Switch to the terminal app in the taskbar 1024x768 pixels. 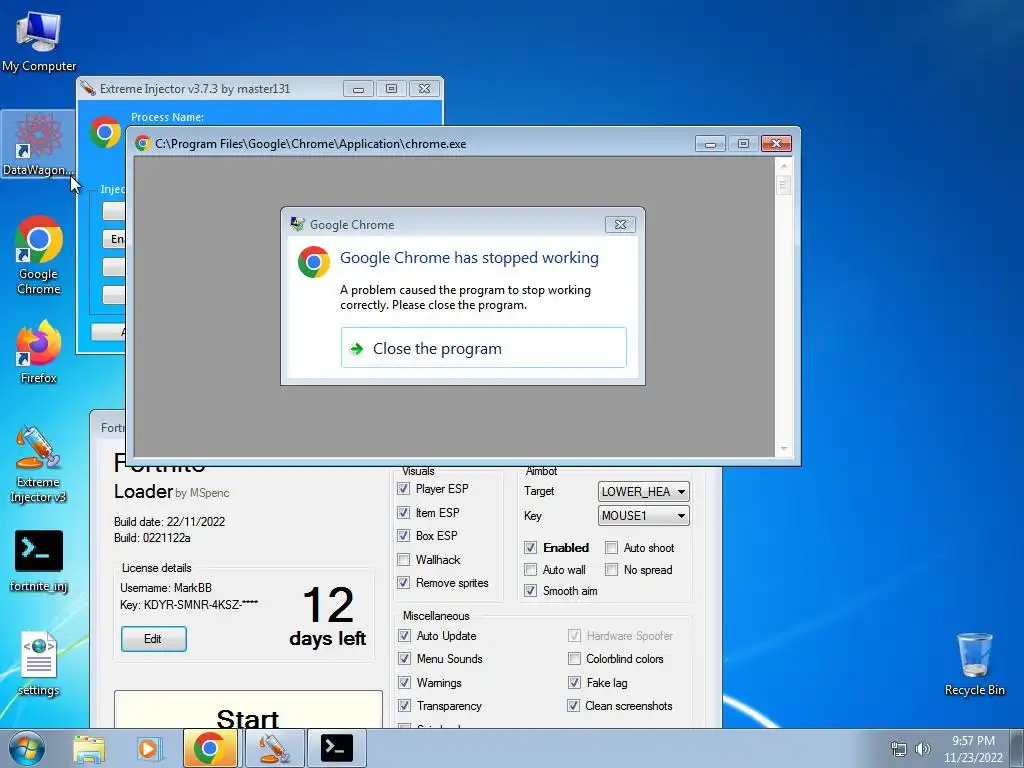point(337,748)
